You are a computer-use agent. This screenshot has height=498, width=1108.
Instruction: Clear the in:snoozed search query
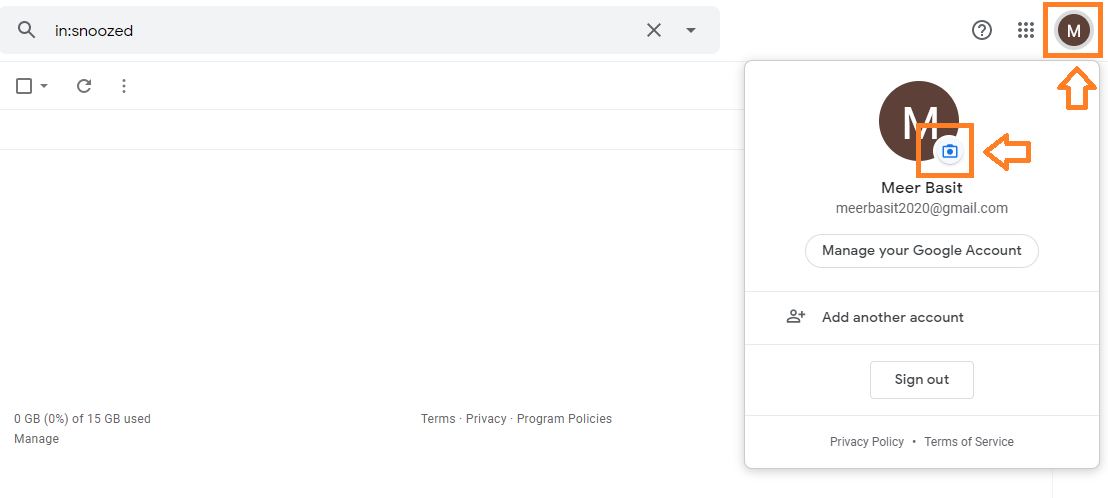click(x=654, y=30)
